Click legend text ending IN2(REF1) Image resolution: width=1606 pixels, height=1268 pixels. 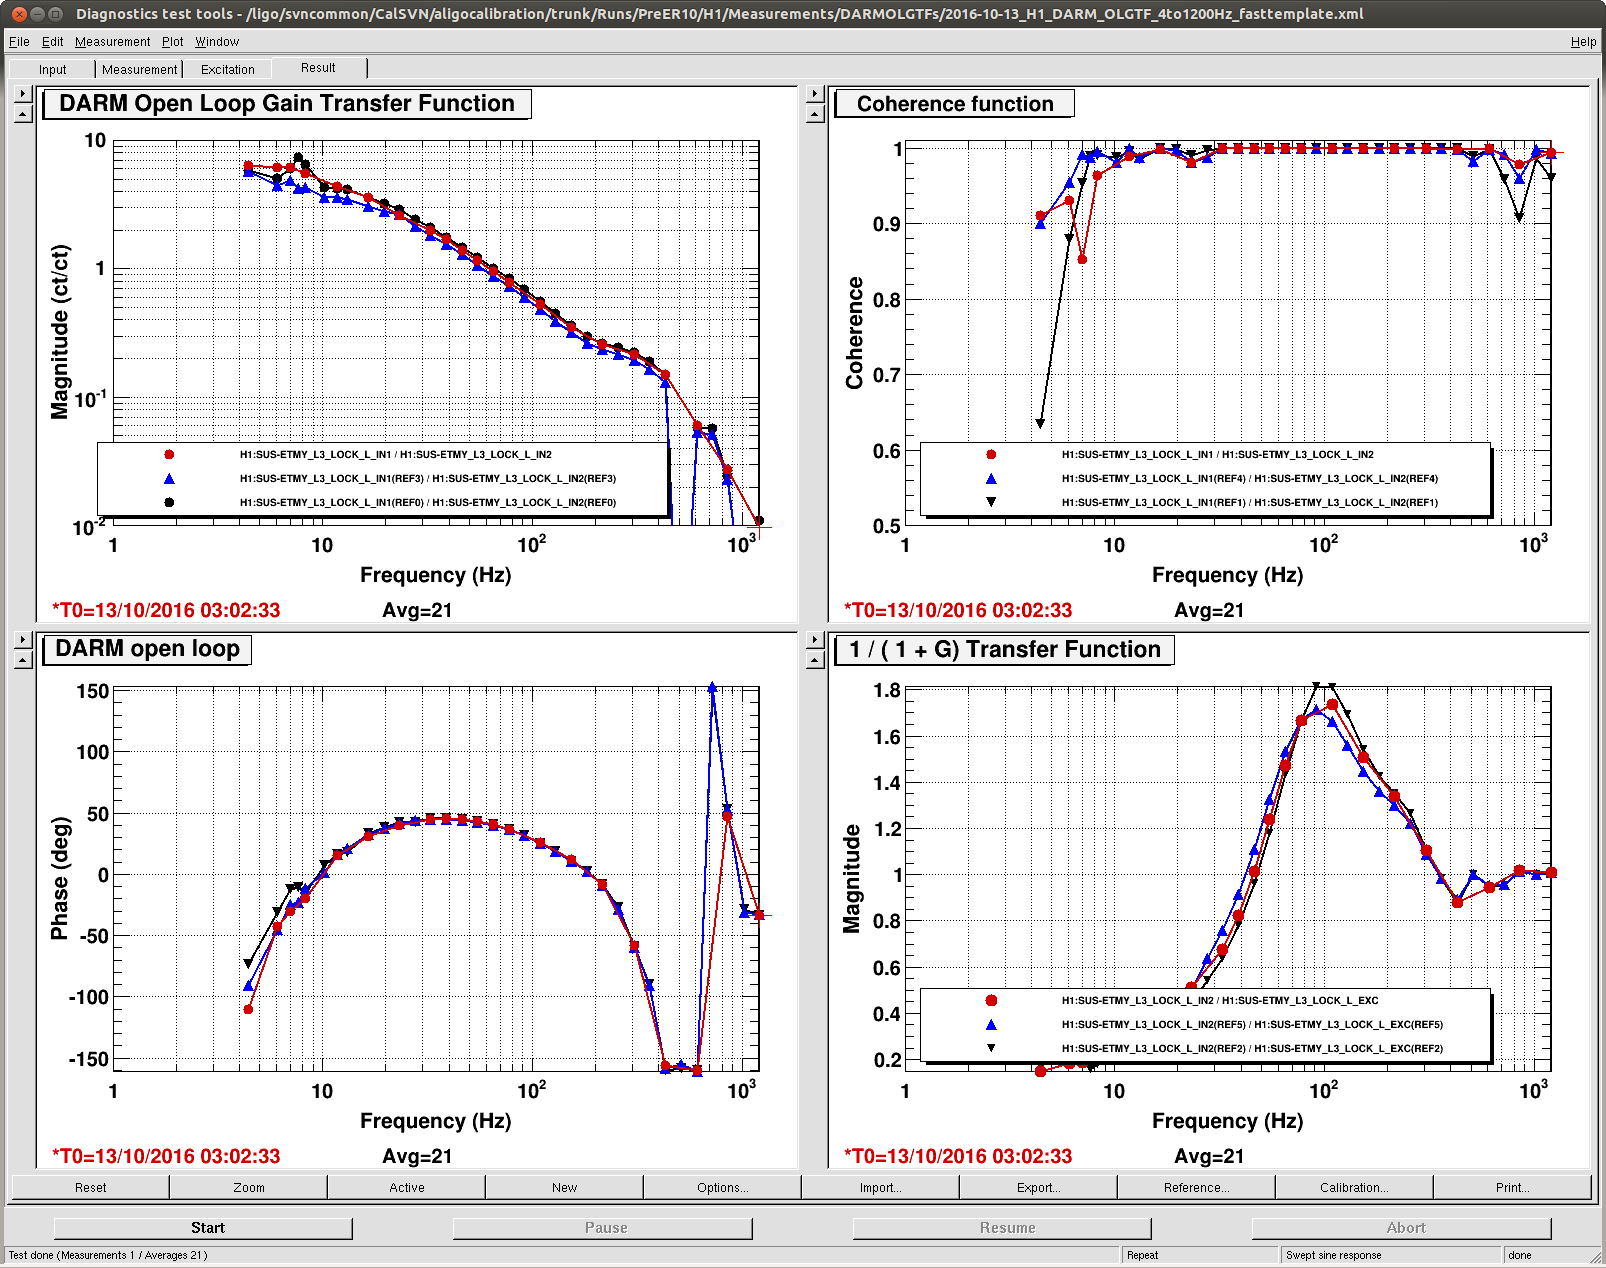(1250, 502)
